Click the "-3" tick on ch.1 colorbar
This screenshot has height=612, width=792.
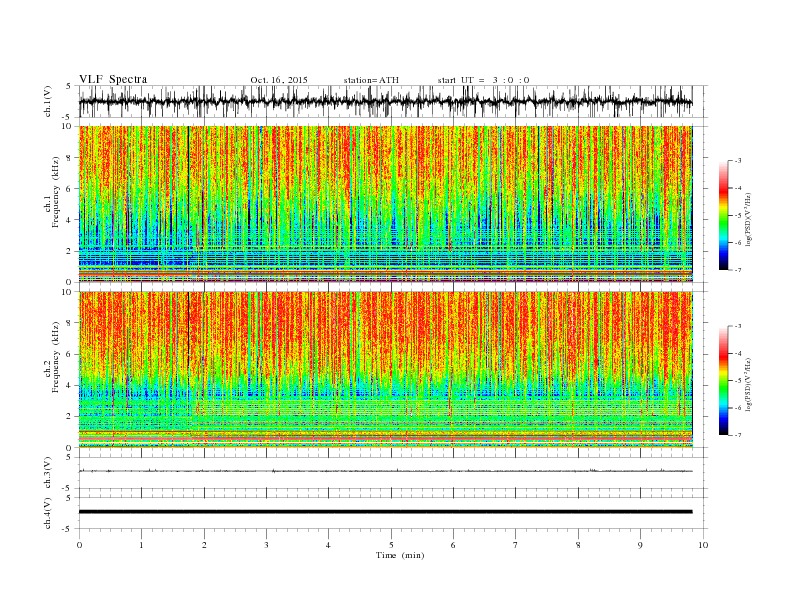(738, 161)
